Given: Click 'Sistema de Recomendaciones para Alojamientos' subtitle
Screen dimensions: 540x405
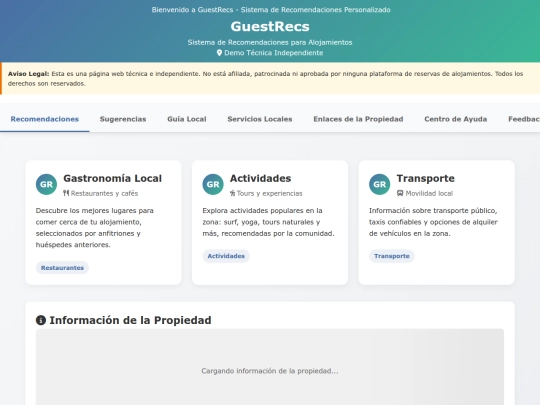Looking at the screenshot, I should pos(270,42).
